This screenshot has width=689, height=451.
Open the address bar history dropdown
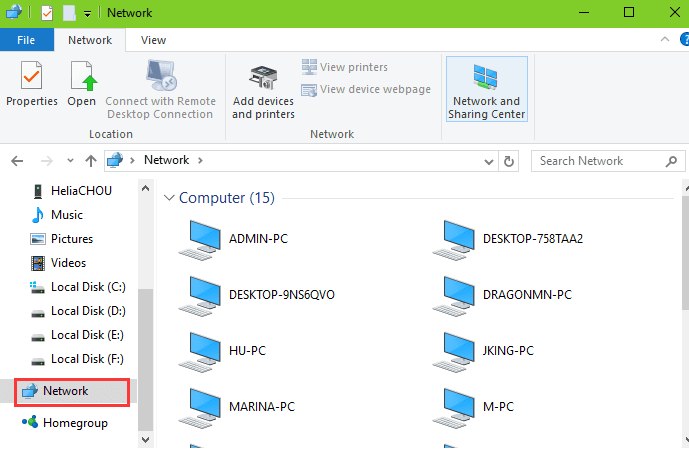[x=488, y=161]
